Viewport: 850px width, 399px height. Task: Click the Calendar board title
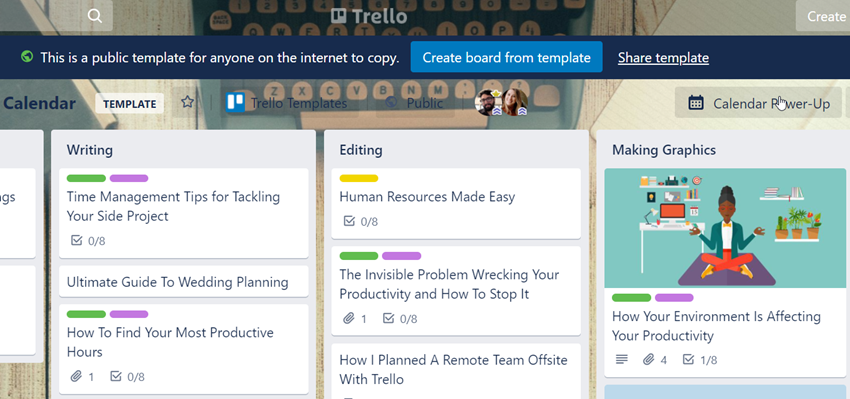coord(39,103)
